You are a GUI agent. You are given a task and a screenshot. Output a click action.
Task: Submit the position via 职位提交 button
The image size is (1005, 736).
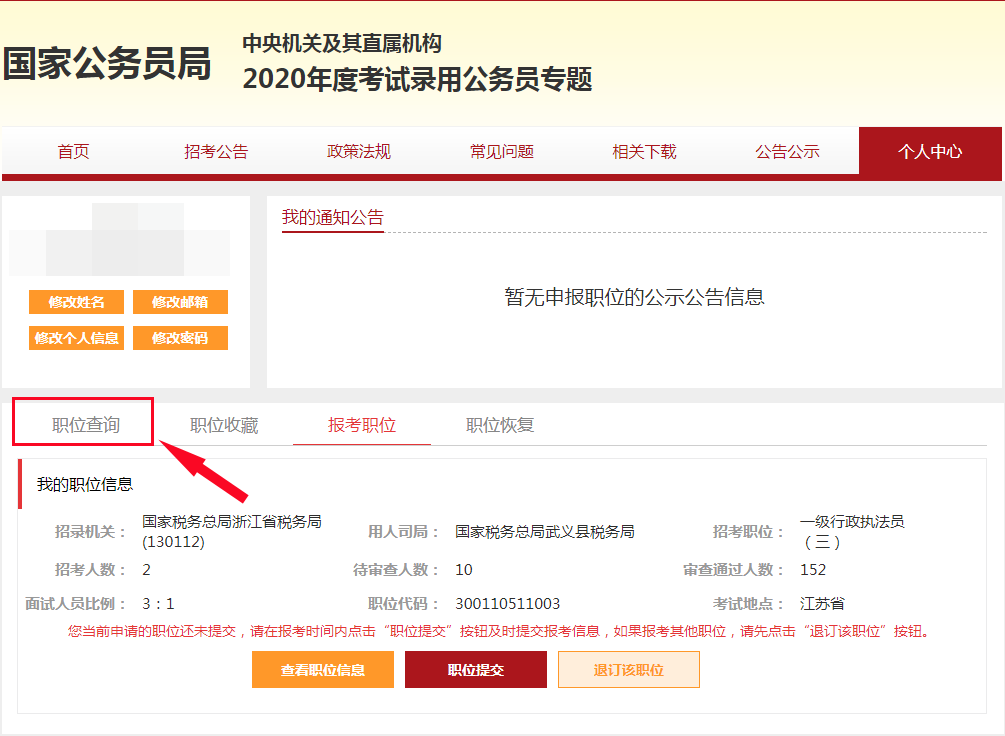tap(475, 669)
